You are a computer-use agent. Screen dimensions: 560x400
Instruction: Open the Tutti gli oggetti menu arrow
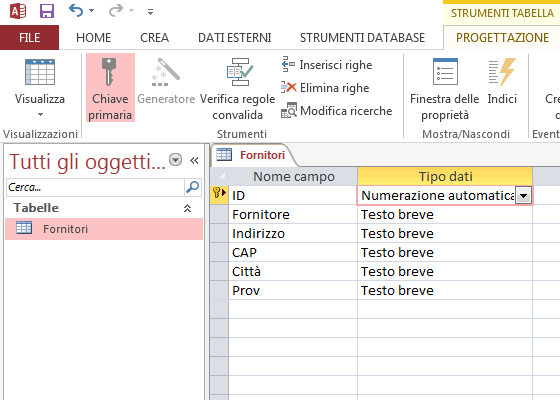(x=175, y=160)
